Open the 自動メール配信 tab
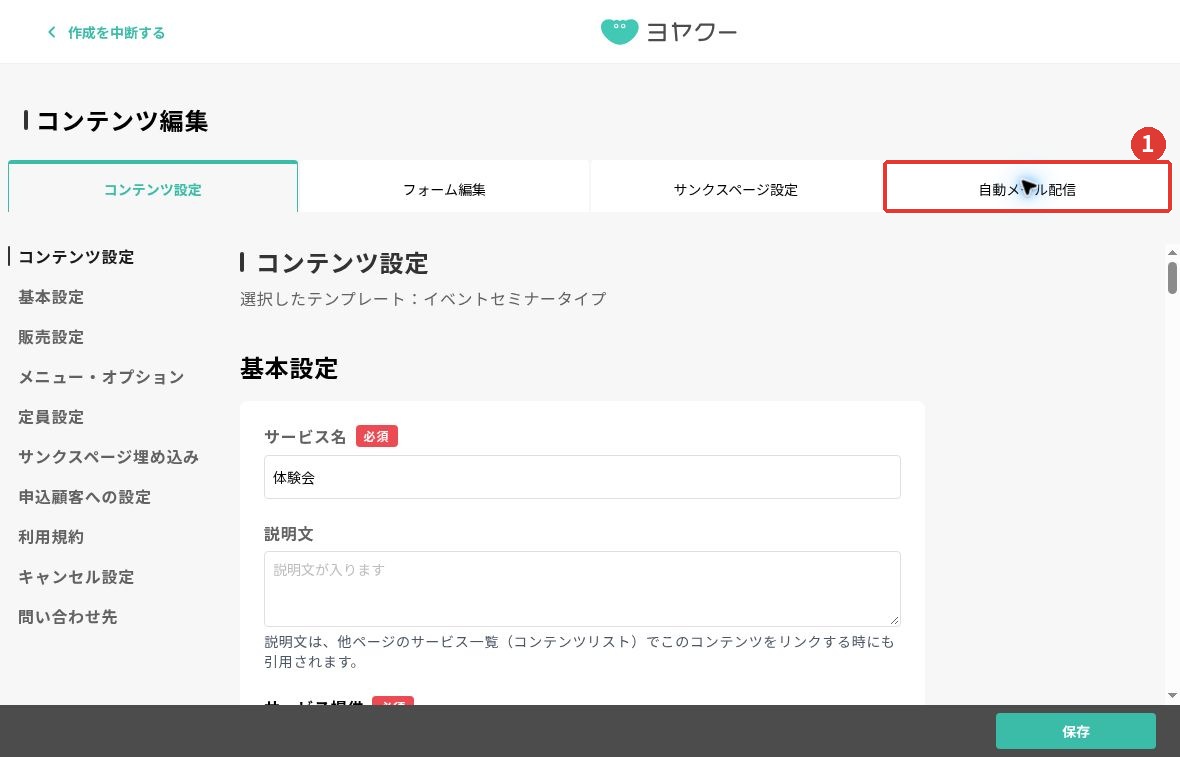1180x757 pixels. 1027,189
